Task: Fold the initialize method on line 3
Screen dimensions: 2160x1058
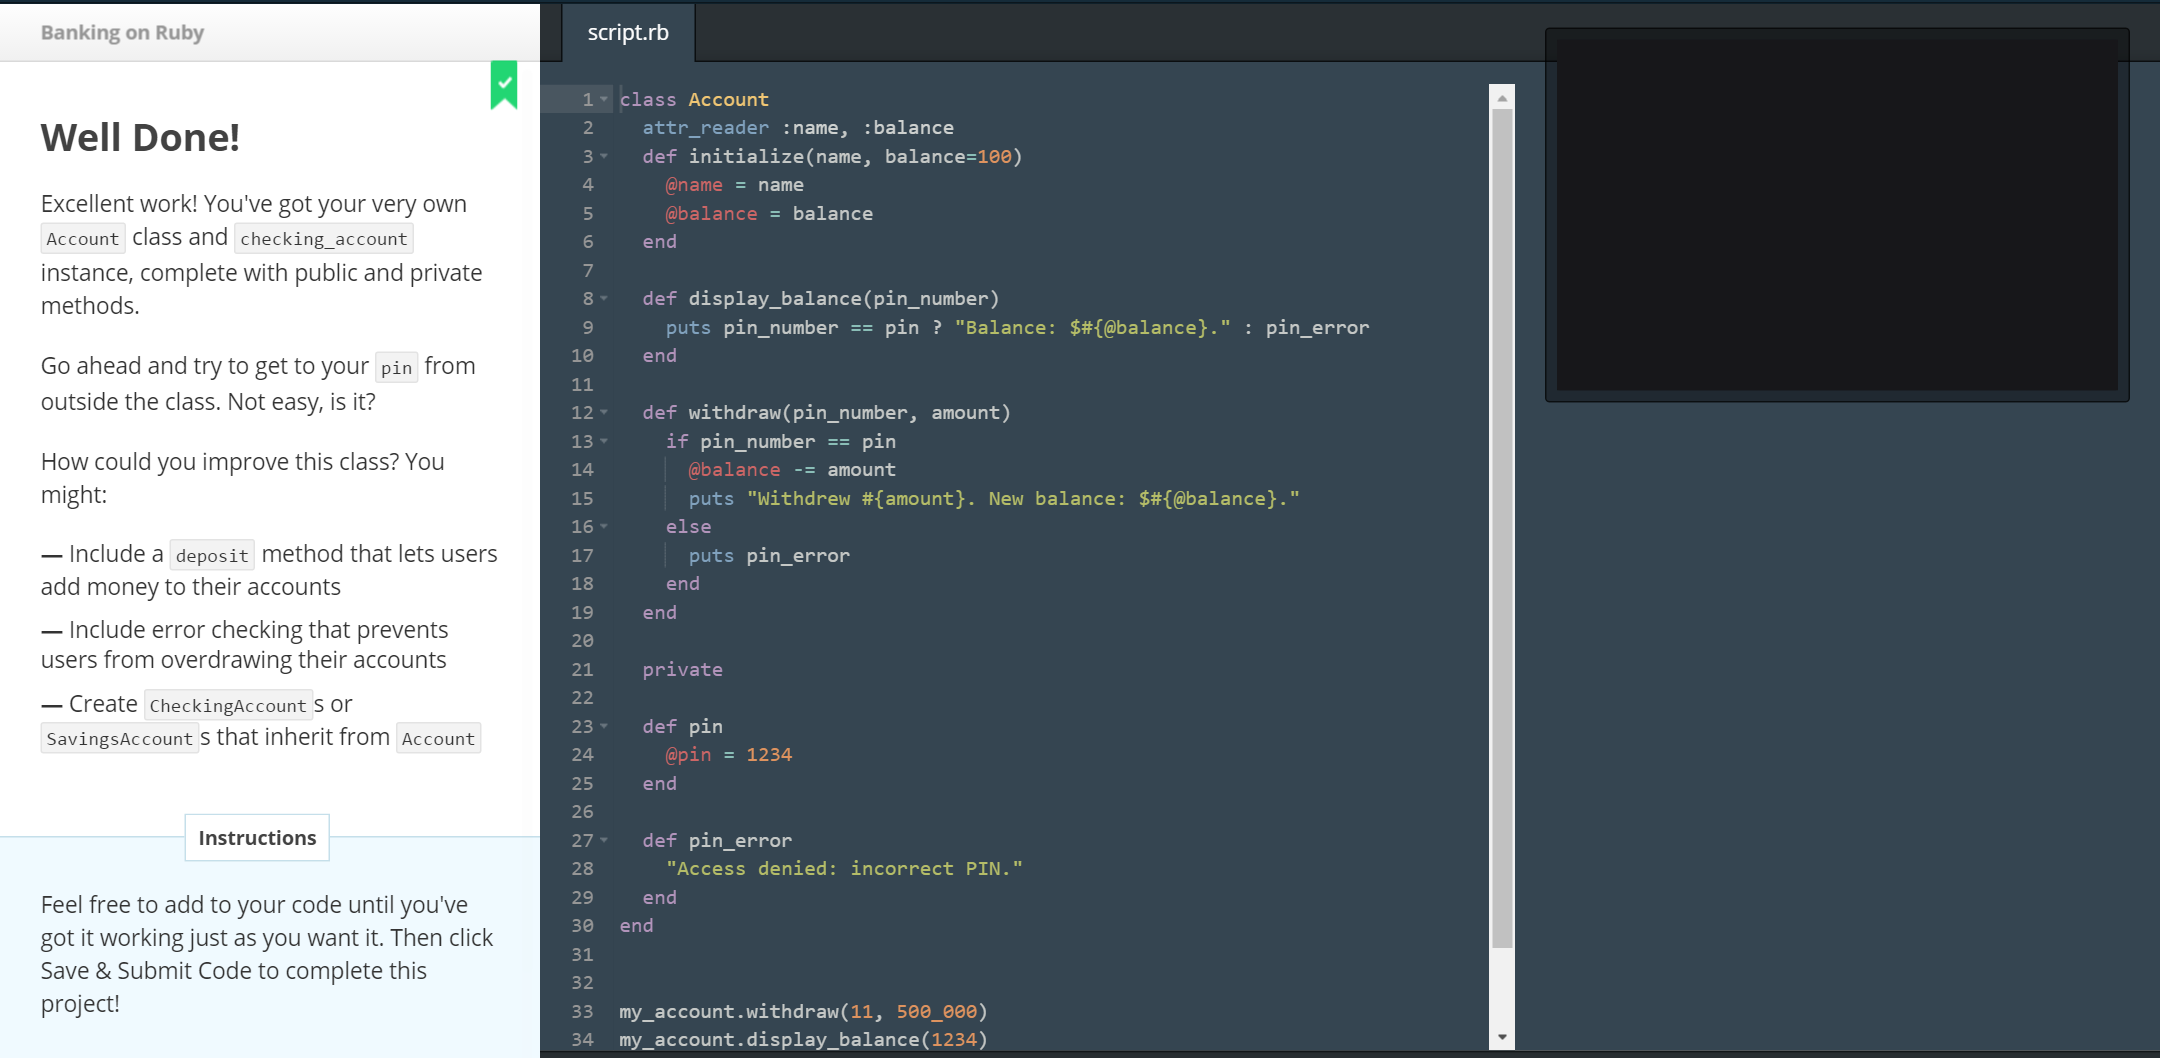Action: pos(604,156)
